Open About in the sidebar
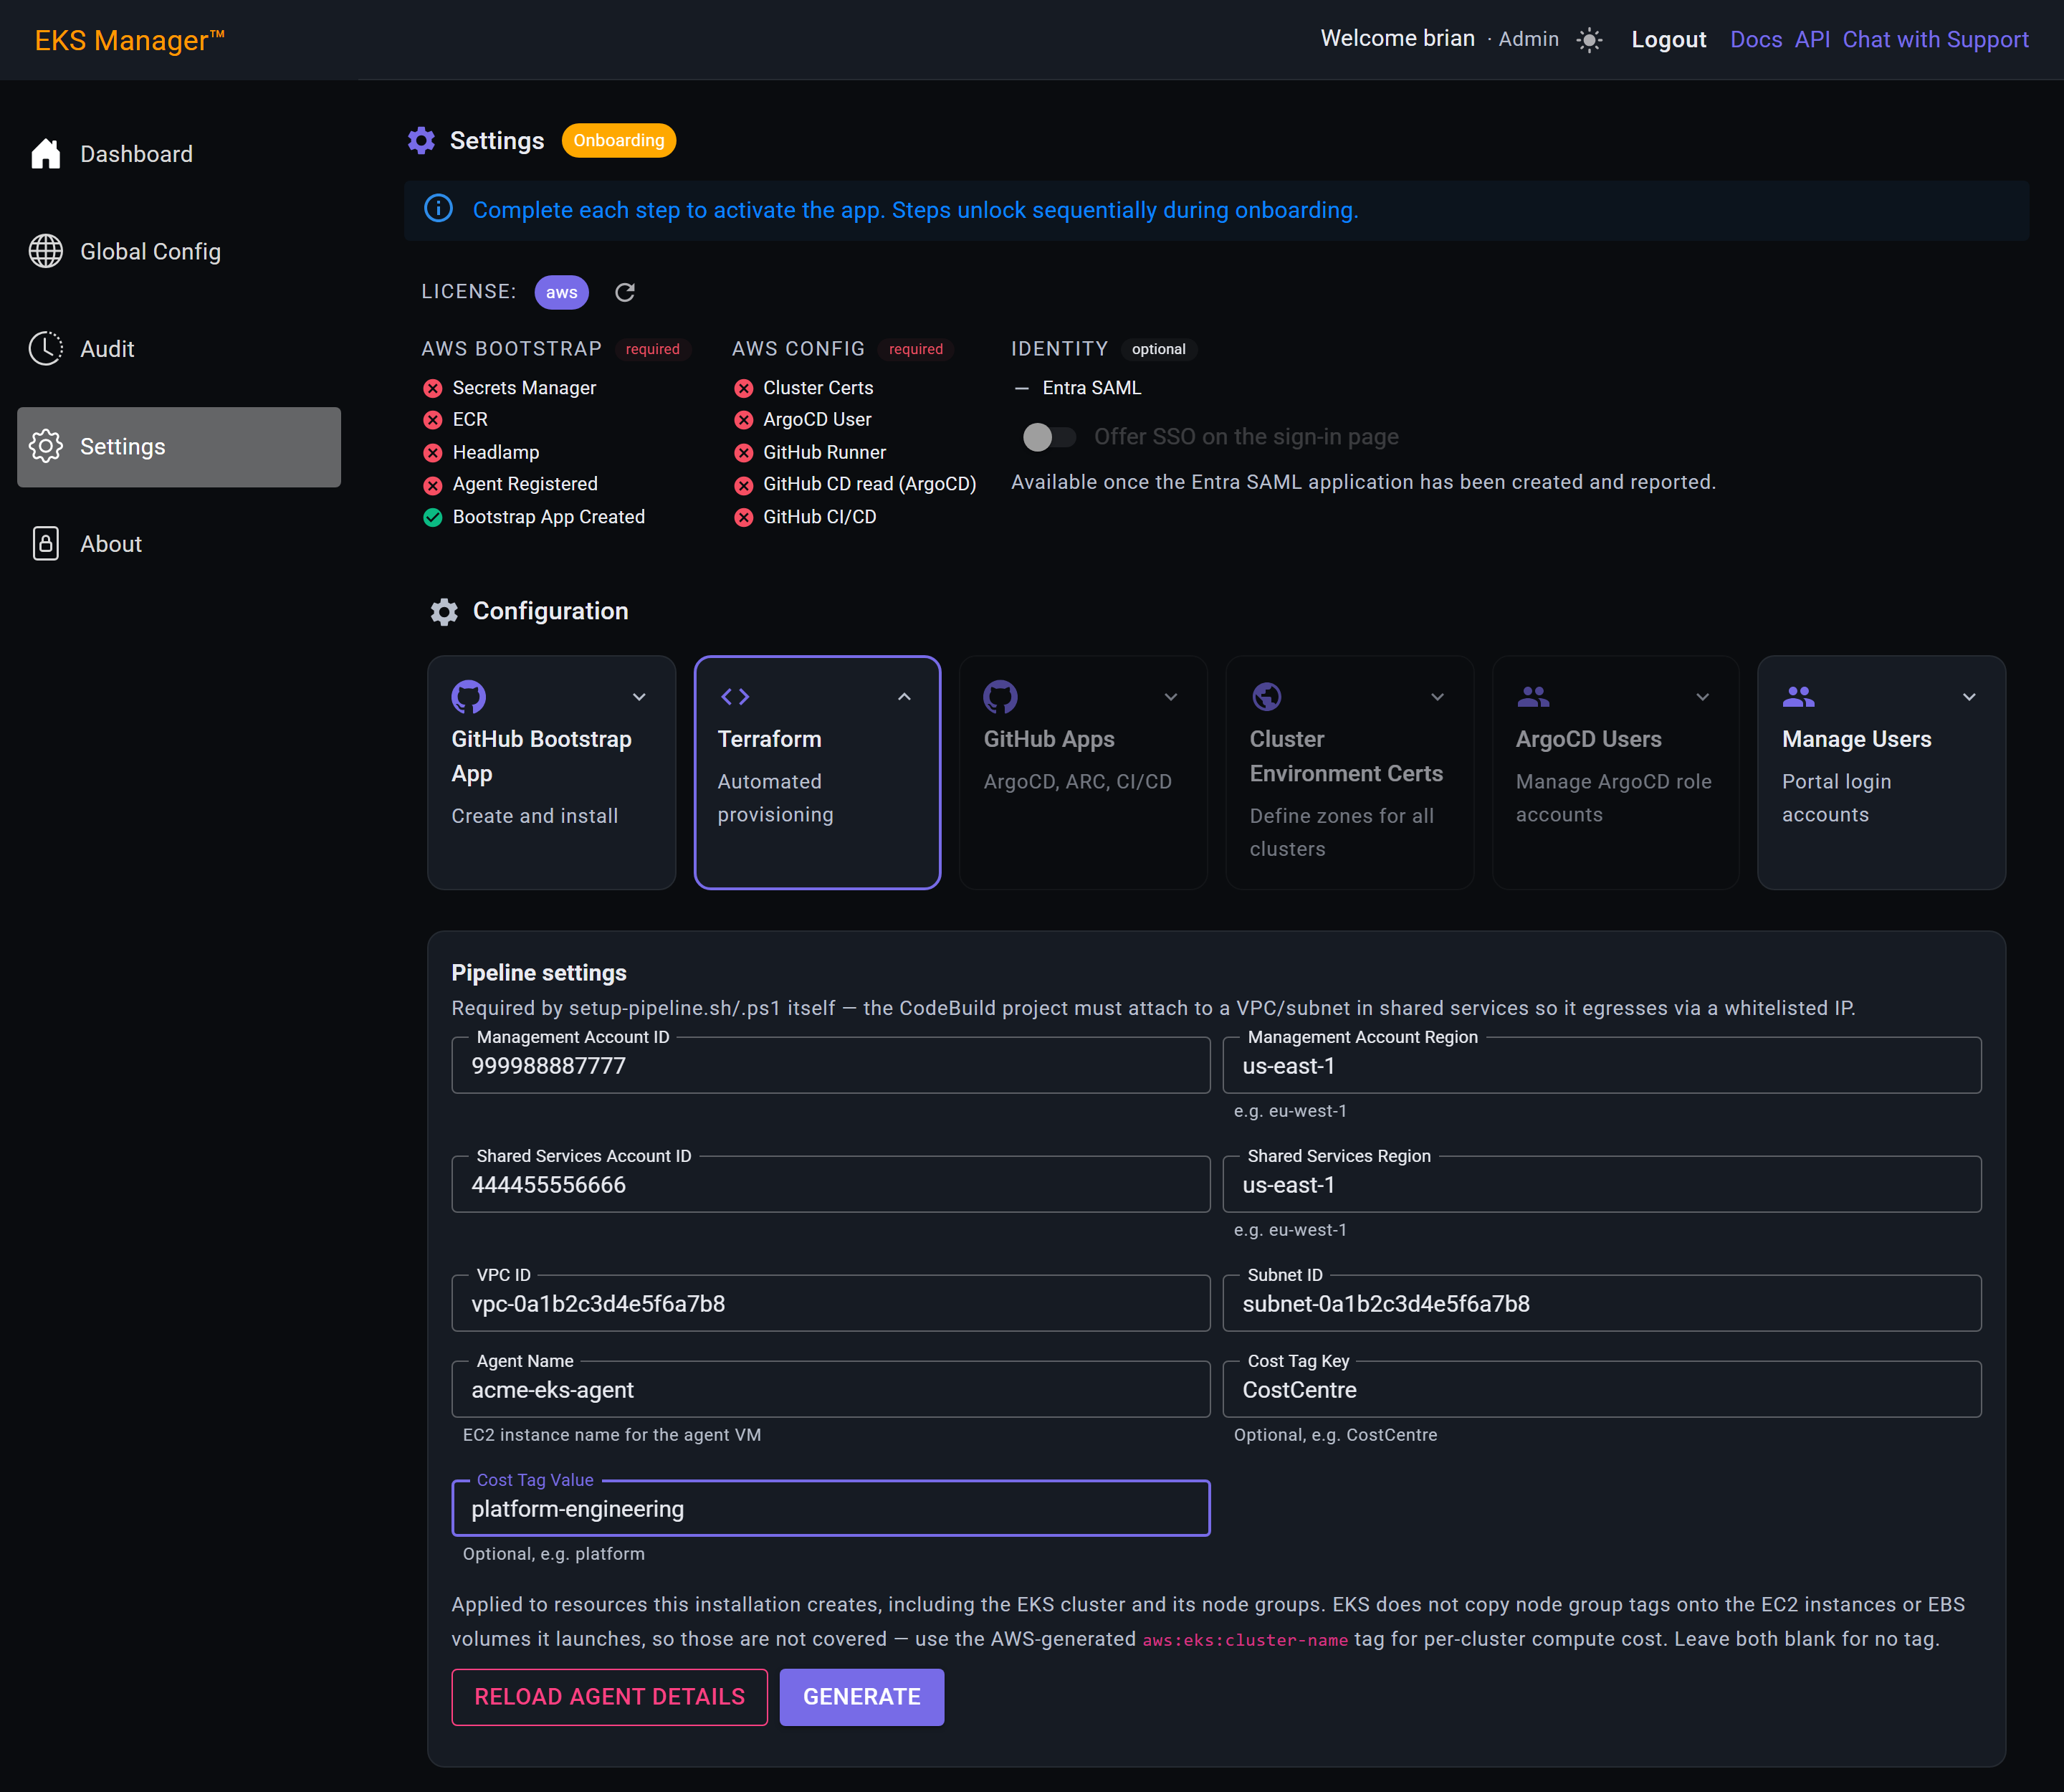 coord(179,544)
